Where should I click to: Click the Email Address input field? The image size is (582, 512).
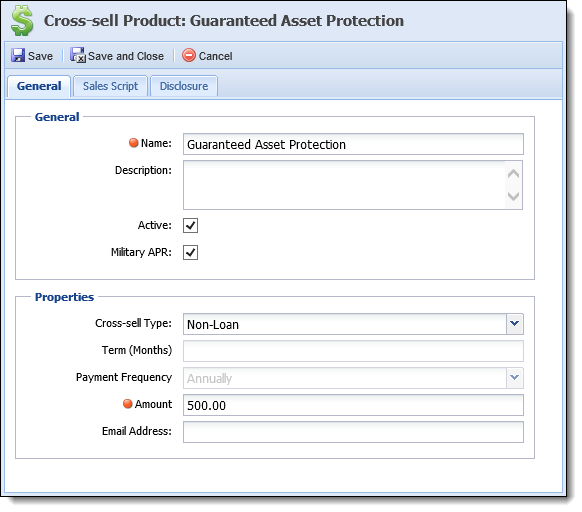tap(353, 432)
